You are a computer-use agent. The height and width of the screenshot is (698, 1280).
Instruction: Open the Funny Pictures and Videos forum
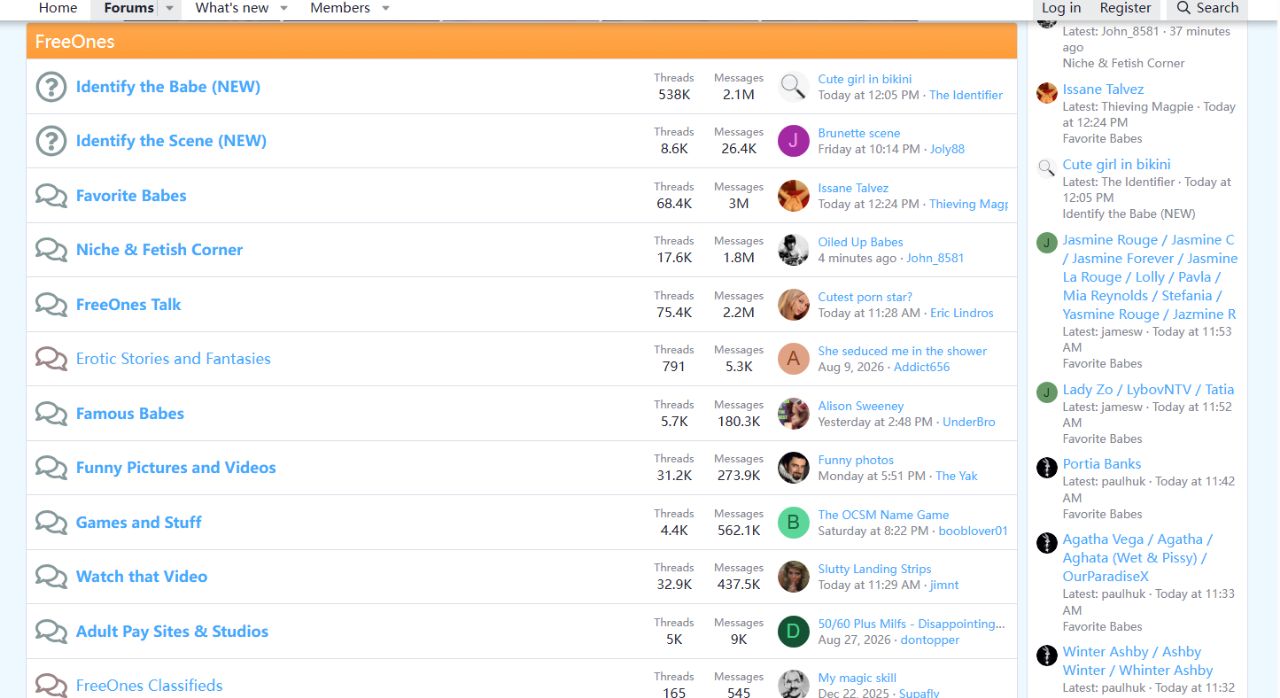point(176,468)
